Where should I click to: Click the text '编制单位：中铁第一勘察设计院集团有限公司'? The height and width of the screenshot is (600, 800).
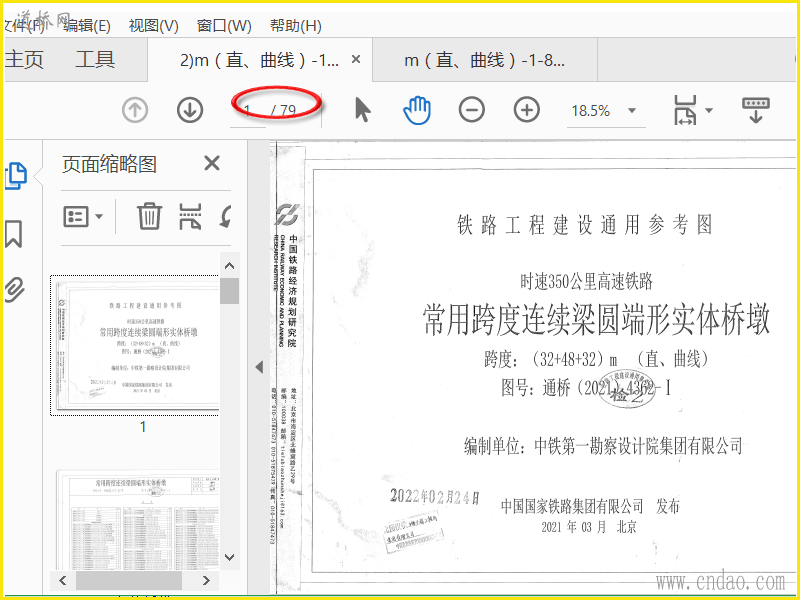[603, 446]
